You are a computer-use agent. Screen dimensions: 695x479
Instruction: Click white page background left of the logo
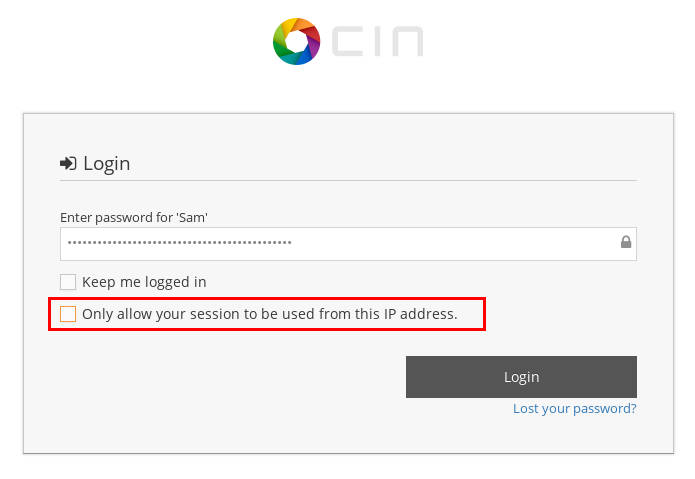[x=150, y=41]
